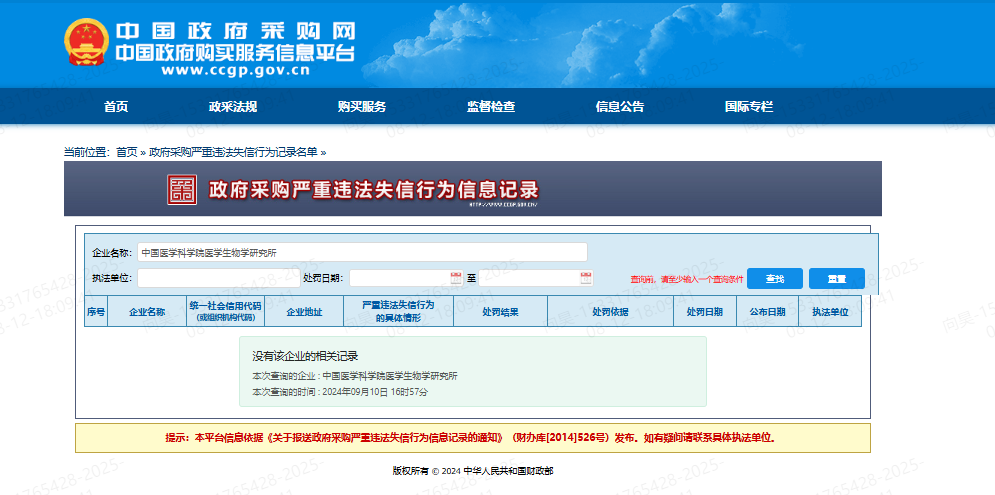Click the 中国政府购买服务信息平台 subtitle text
This screenshot has width=995, height=495.
coord(235,53)
